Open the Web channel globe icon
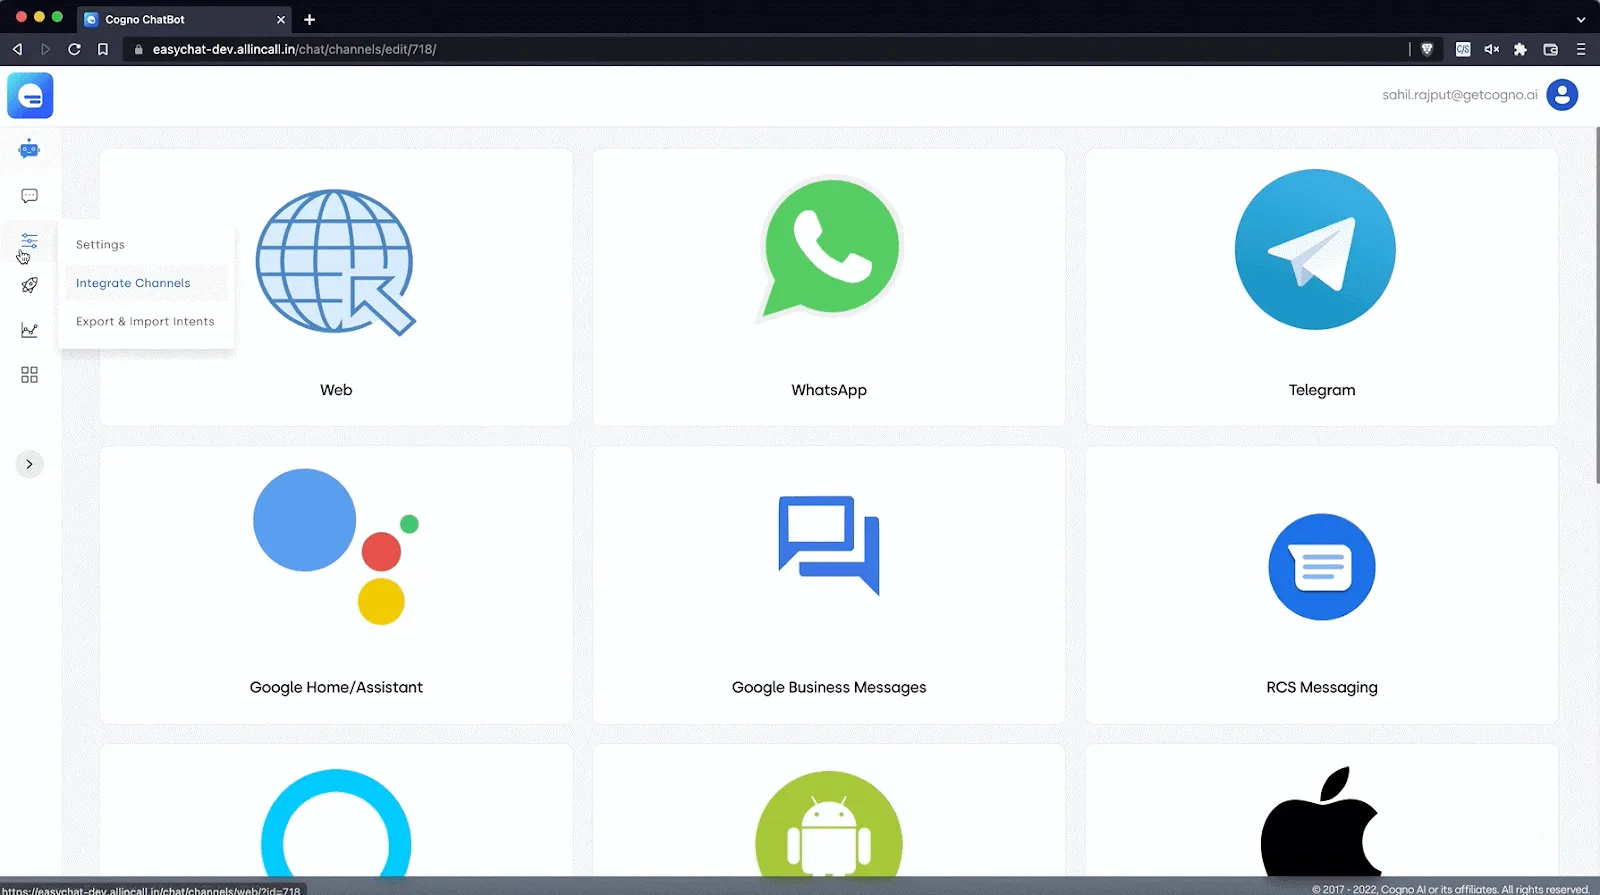Viewport: 1600px width, 895px height. click(336, 263)
